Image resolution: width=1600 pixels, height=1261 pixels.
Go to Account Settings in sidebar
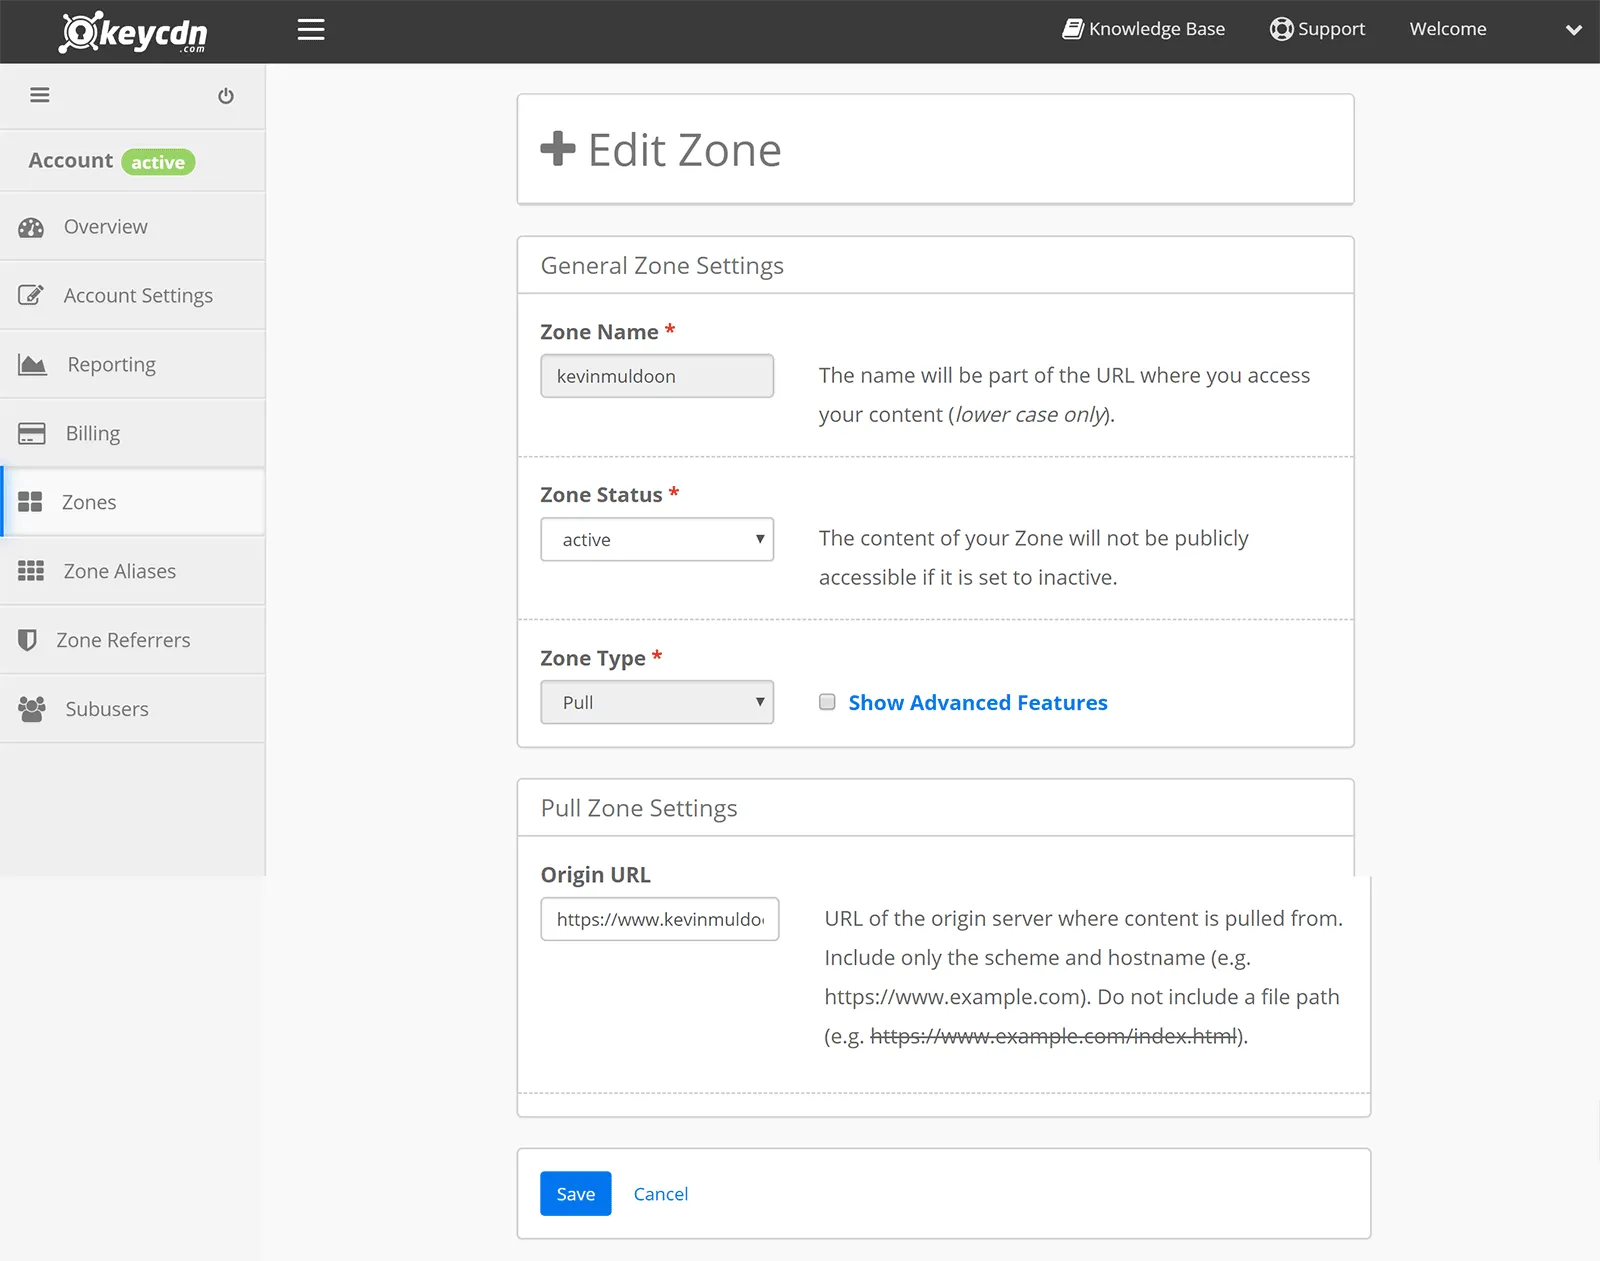click(138, 296)
